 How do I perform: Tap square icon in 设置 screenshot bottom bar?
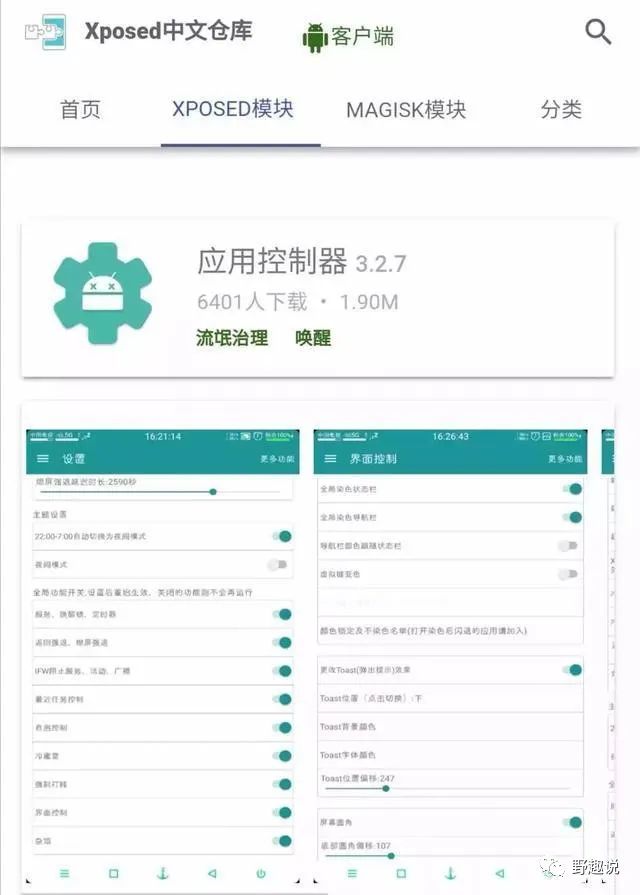pos(114,873)
